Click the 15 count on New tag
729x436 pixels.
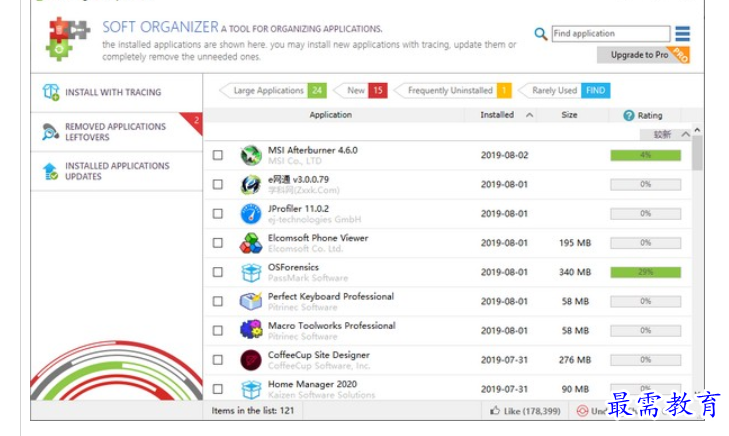378,91
